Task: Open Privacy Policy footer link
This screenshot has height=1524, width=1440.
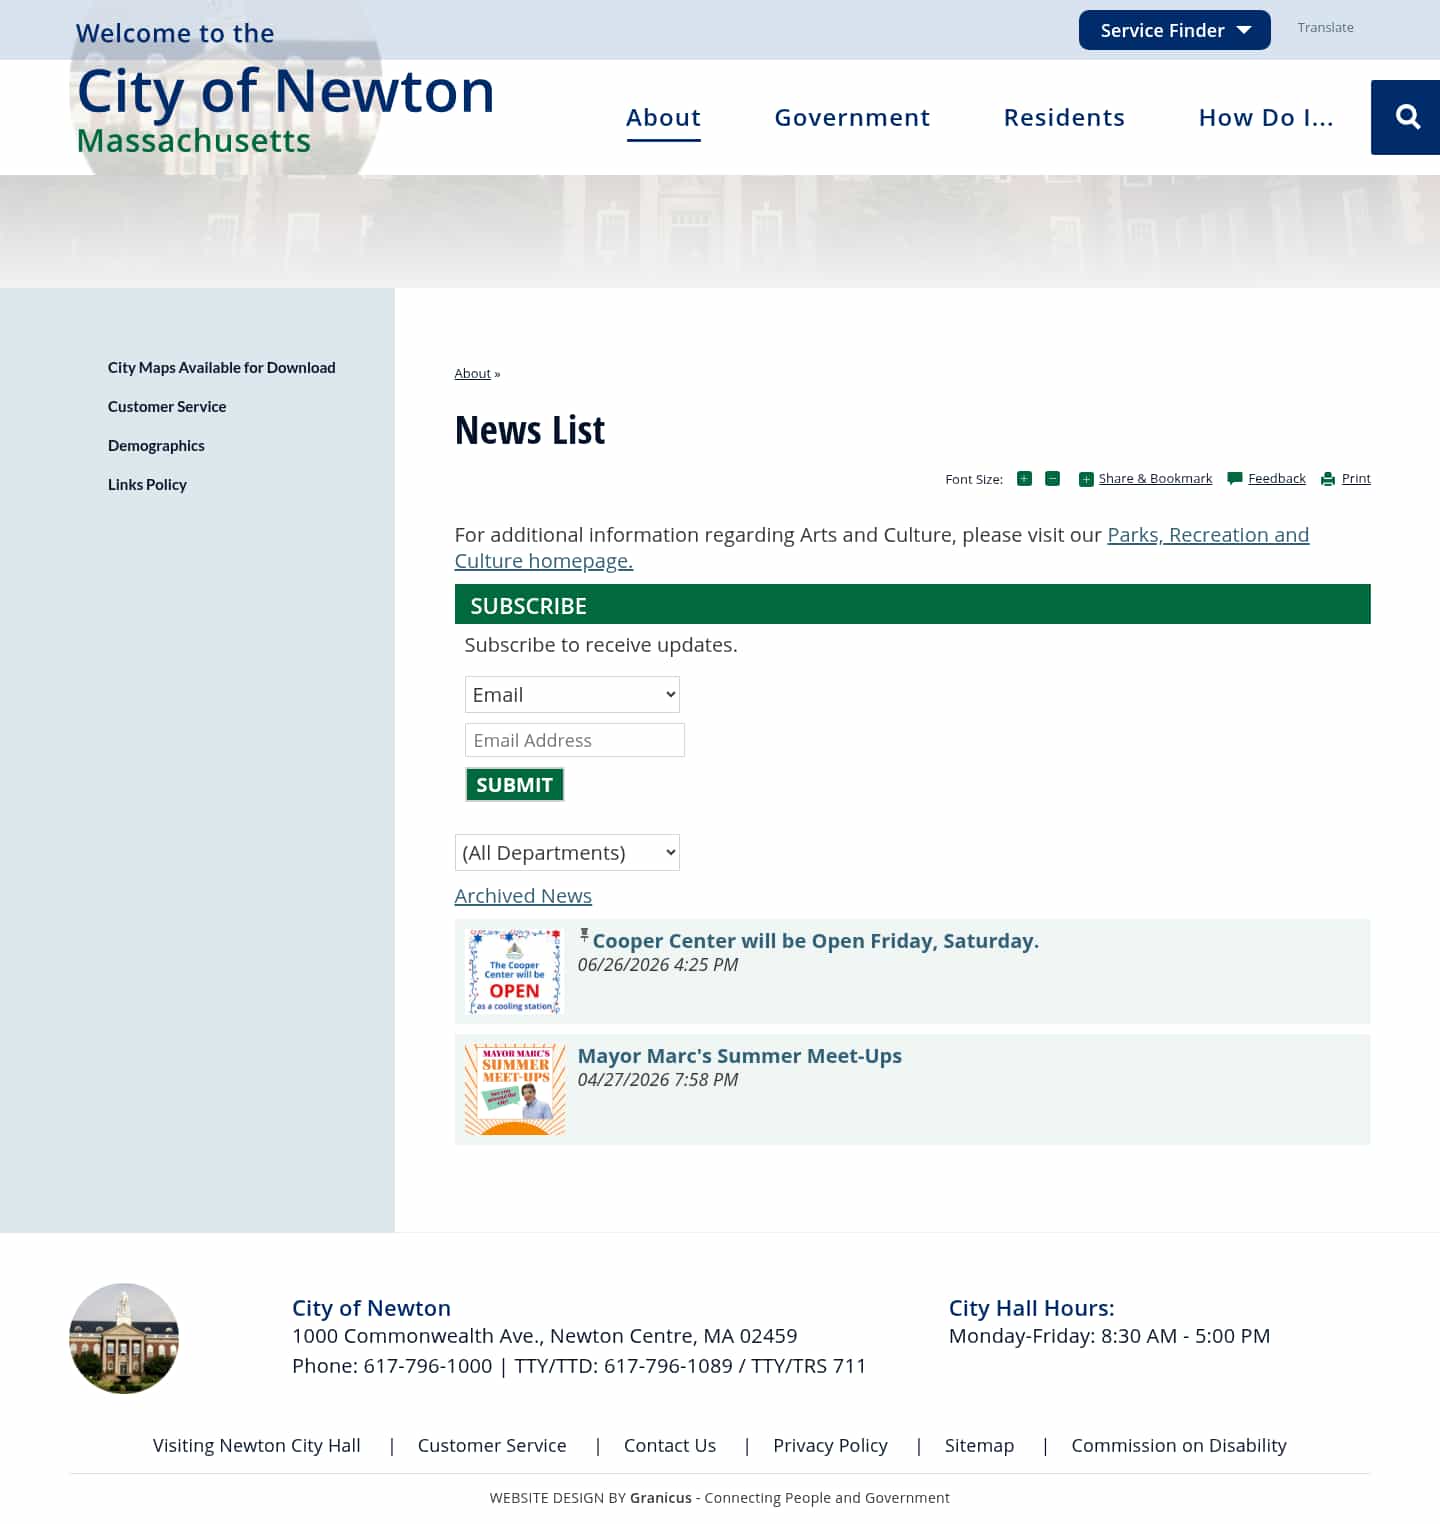Action: click(x=830, y=1446)
